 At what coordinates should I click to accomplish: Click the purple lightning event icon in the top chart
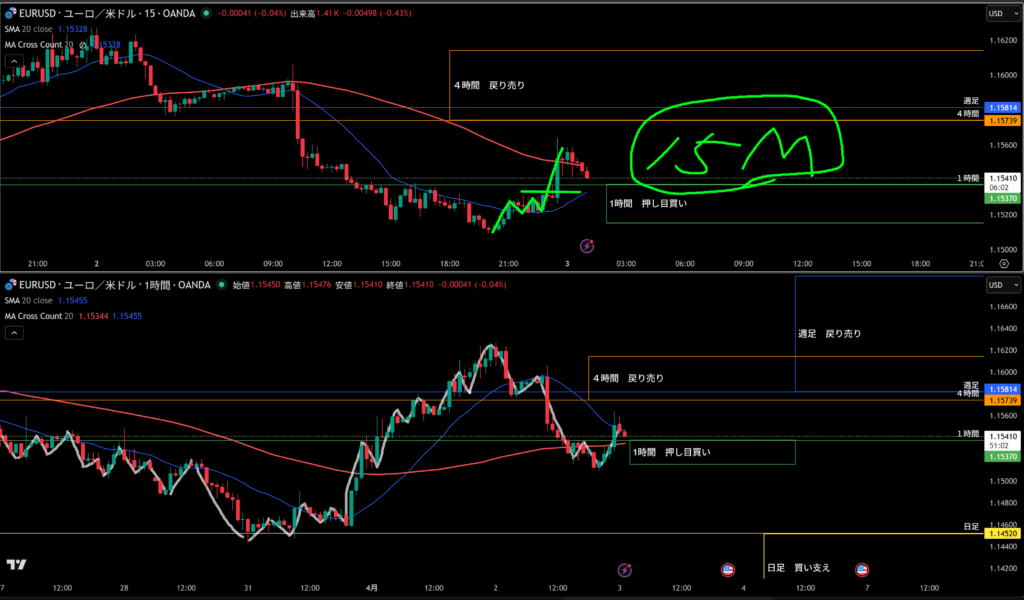coord(589,244)
